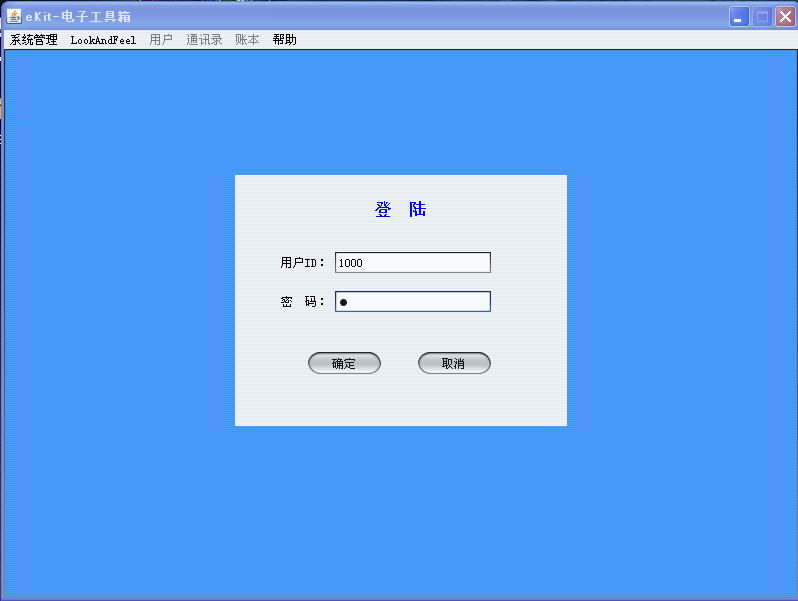
Task: Close the eKit-电子工具箱 window
Action: point(785,17)
